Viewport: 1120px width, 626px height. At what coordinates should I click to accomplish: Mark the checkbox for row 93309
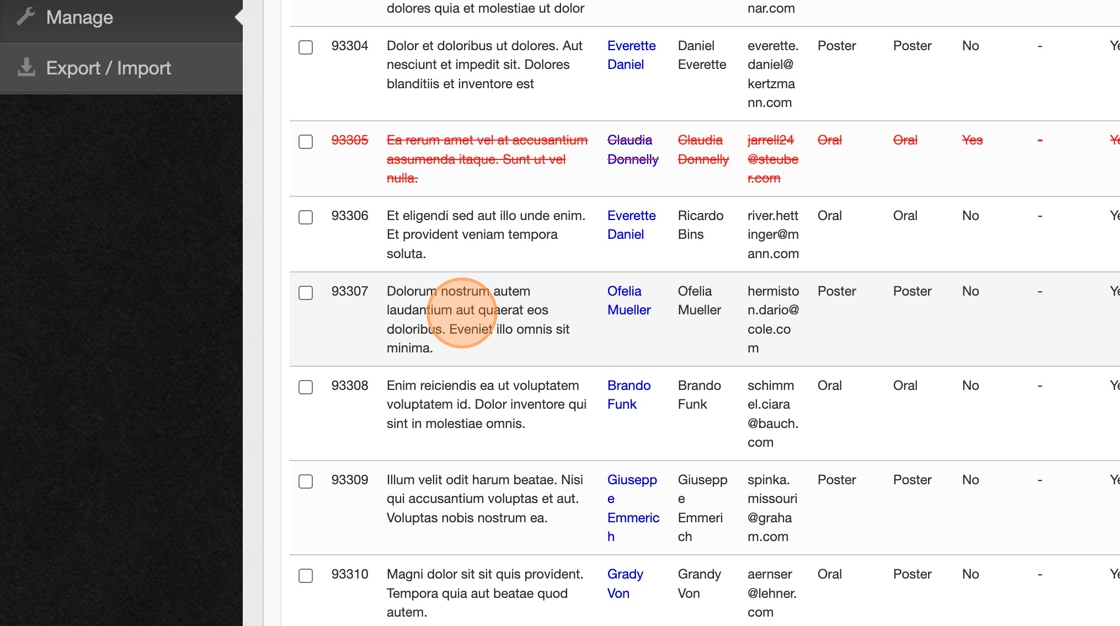[306, 481]
